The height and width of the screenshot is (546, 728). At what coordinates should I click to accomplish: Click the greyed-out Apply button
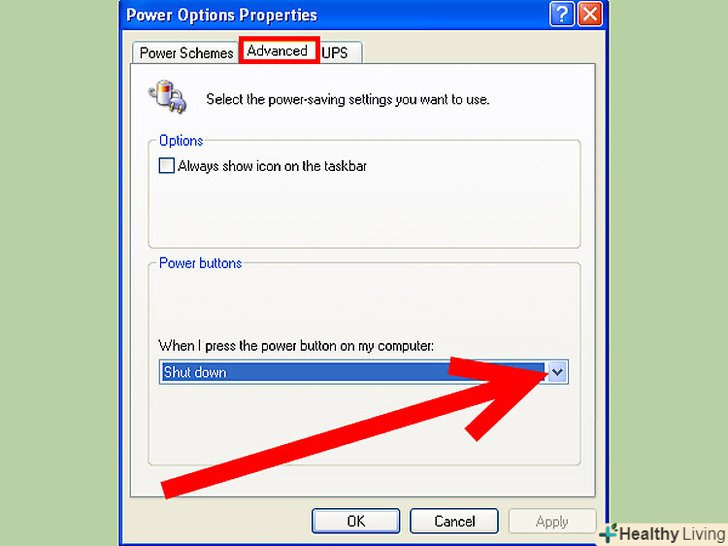click(x=552, y=521)
